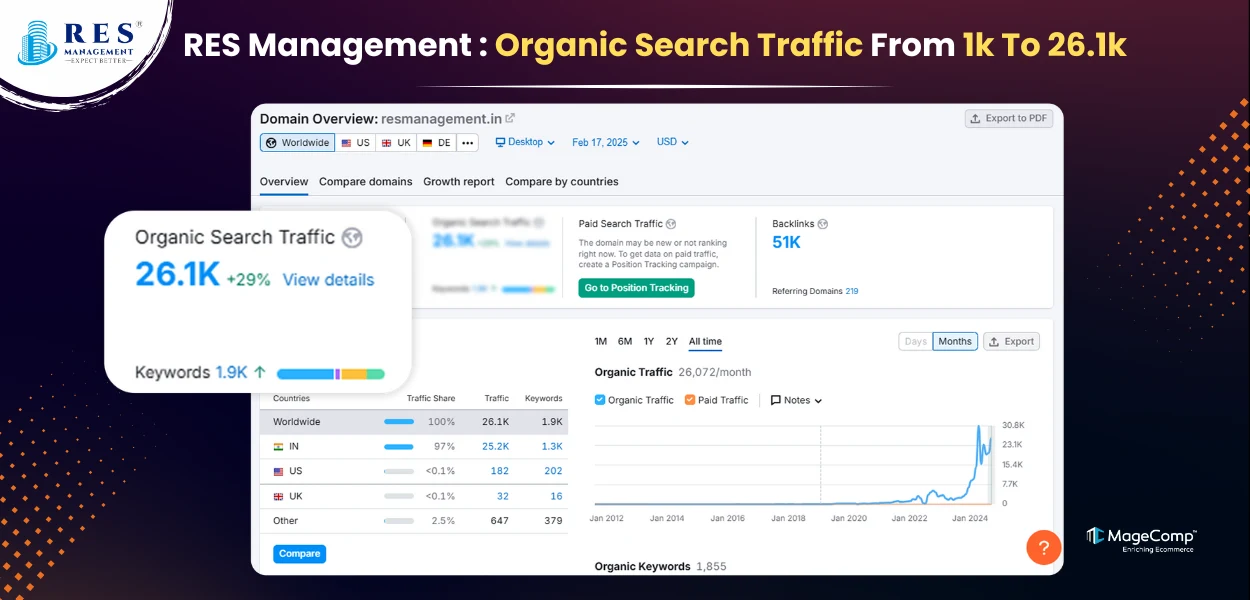Click globe icon next to Organic Search Traffic

pyautogui.click(x=351, y=238)
